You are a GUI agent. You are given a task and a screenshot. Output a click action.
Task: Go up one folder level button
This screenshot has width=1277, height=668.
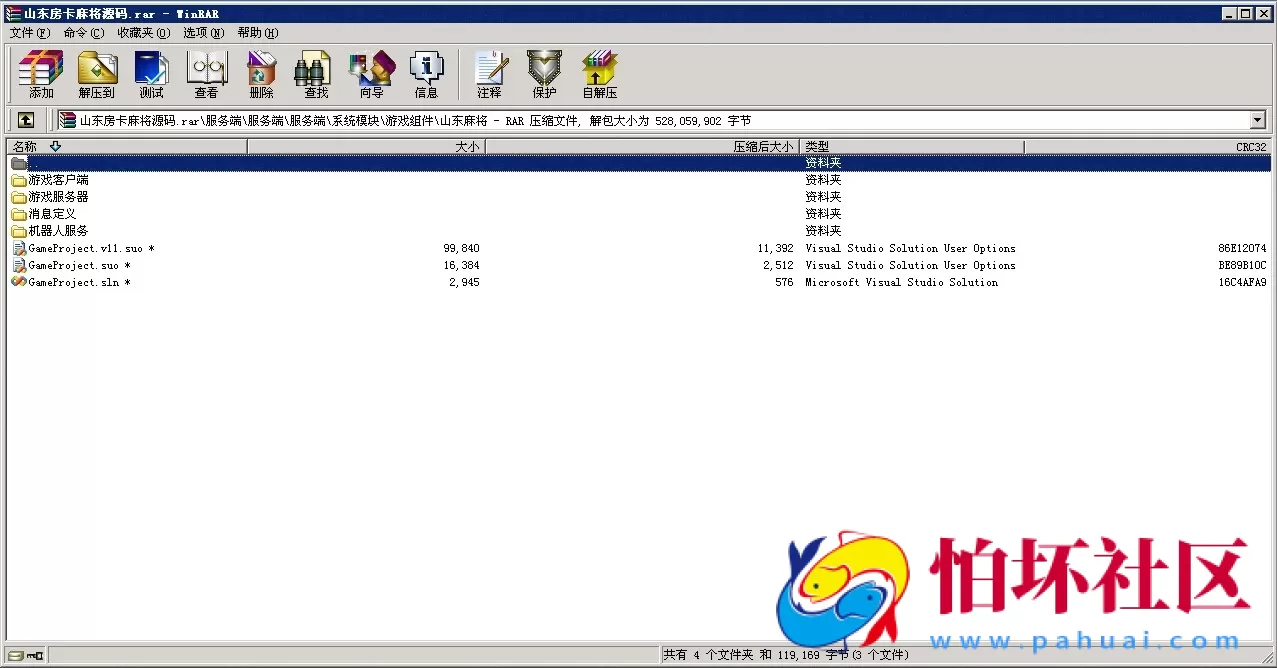coord(26,120)
